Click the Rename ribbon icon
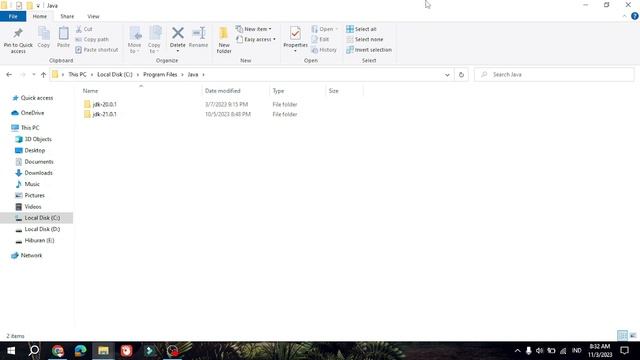 tap(198, 38)
